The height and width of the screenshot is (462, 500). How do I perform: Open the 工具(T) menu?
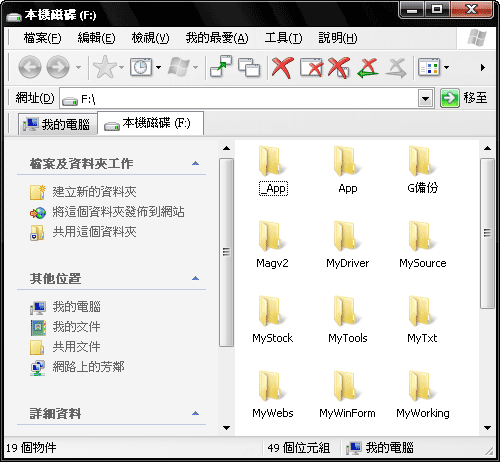coord(283,38)
